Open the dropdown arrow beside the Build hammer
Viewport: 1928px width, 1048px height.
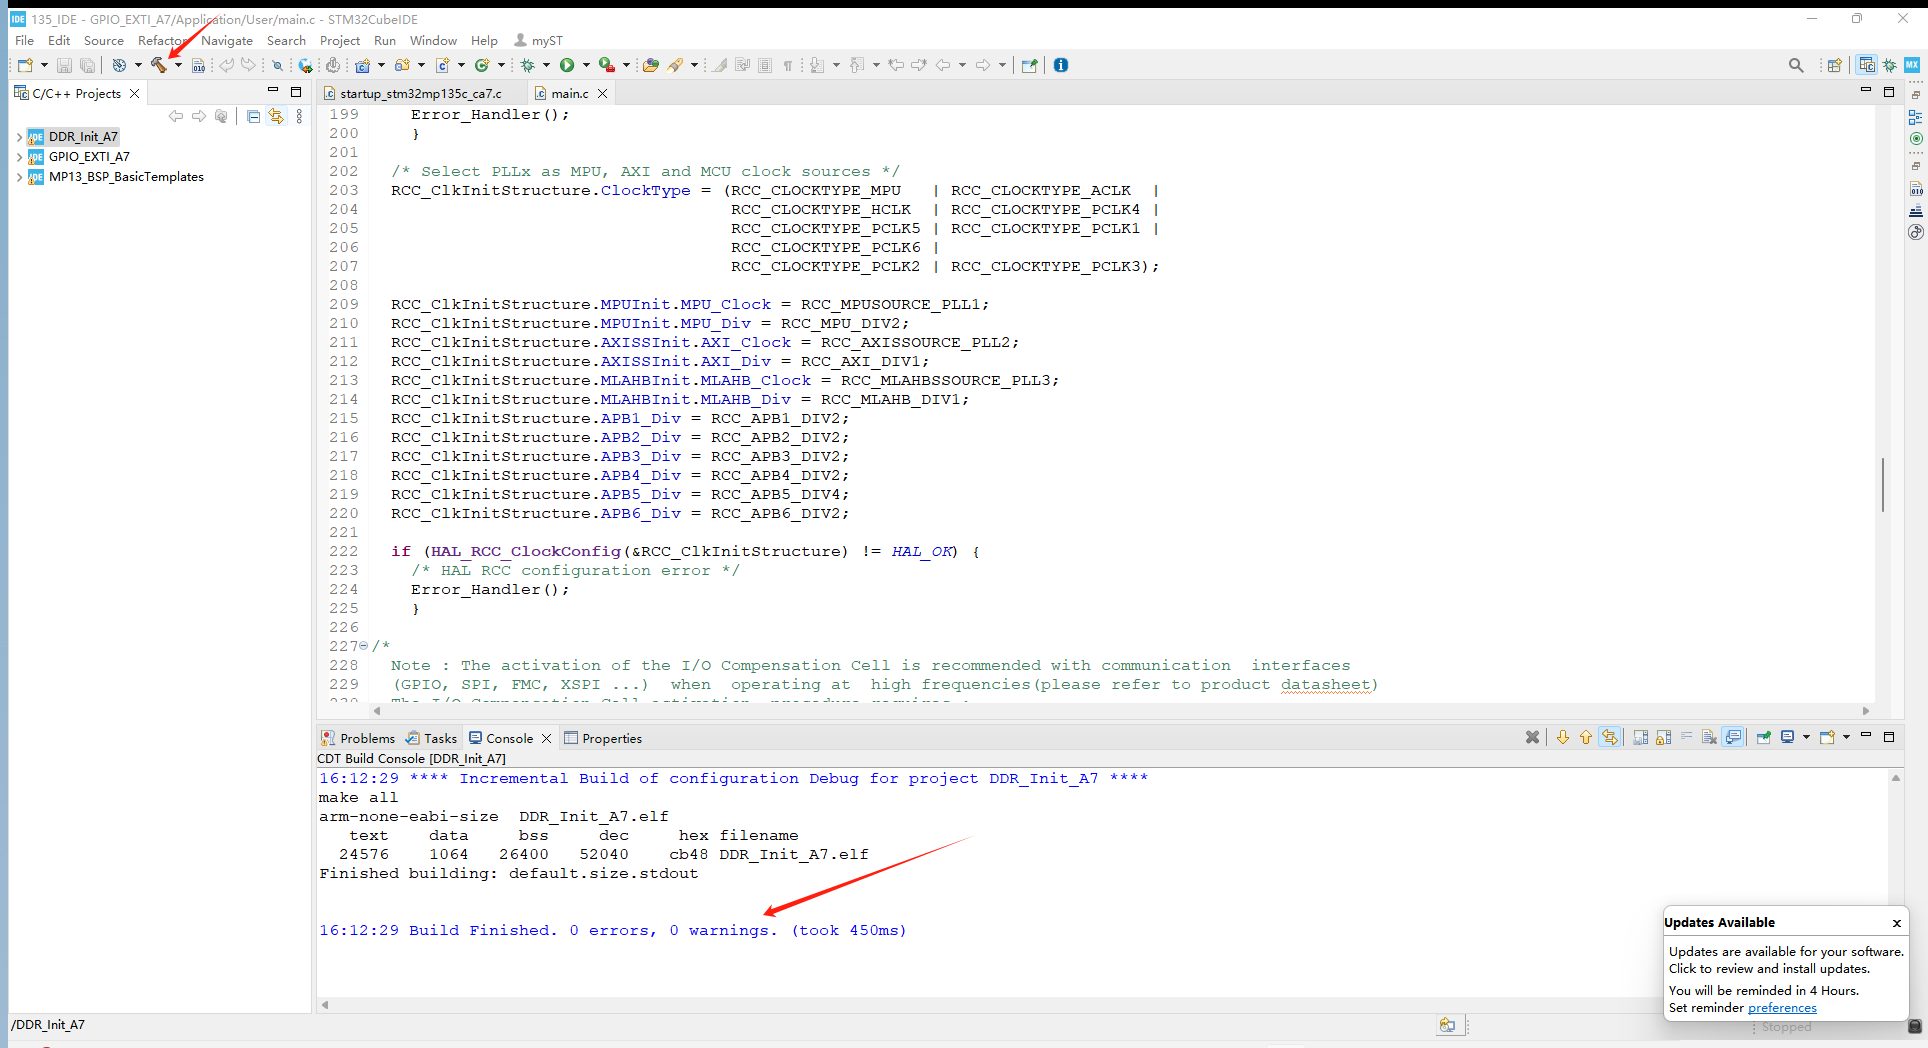(178, 66)
